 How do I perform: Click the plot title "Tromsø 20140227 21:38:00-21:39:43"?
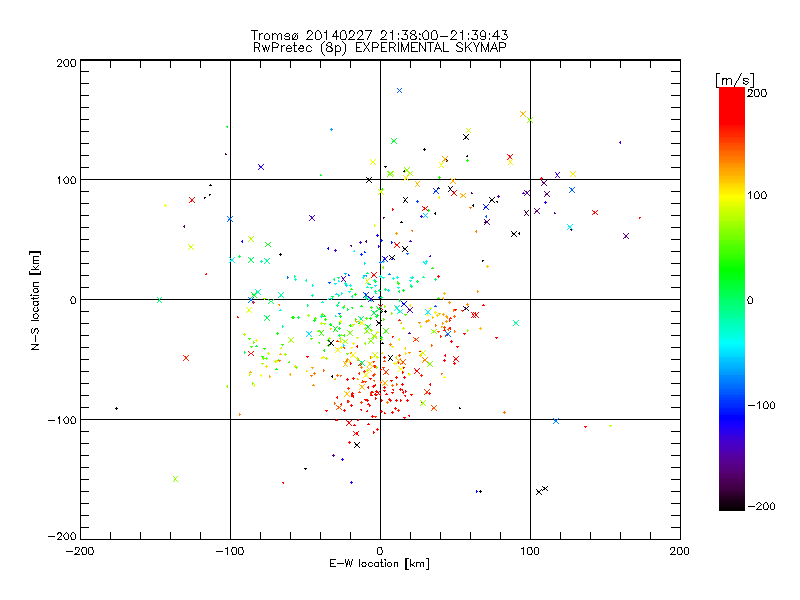pos(379,35)
